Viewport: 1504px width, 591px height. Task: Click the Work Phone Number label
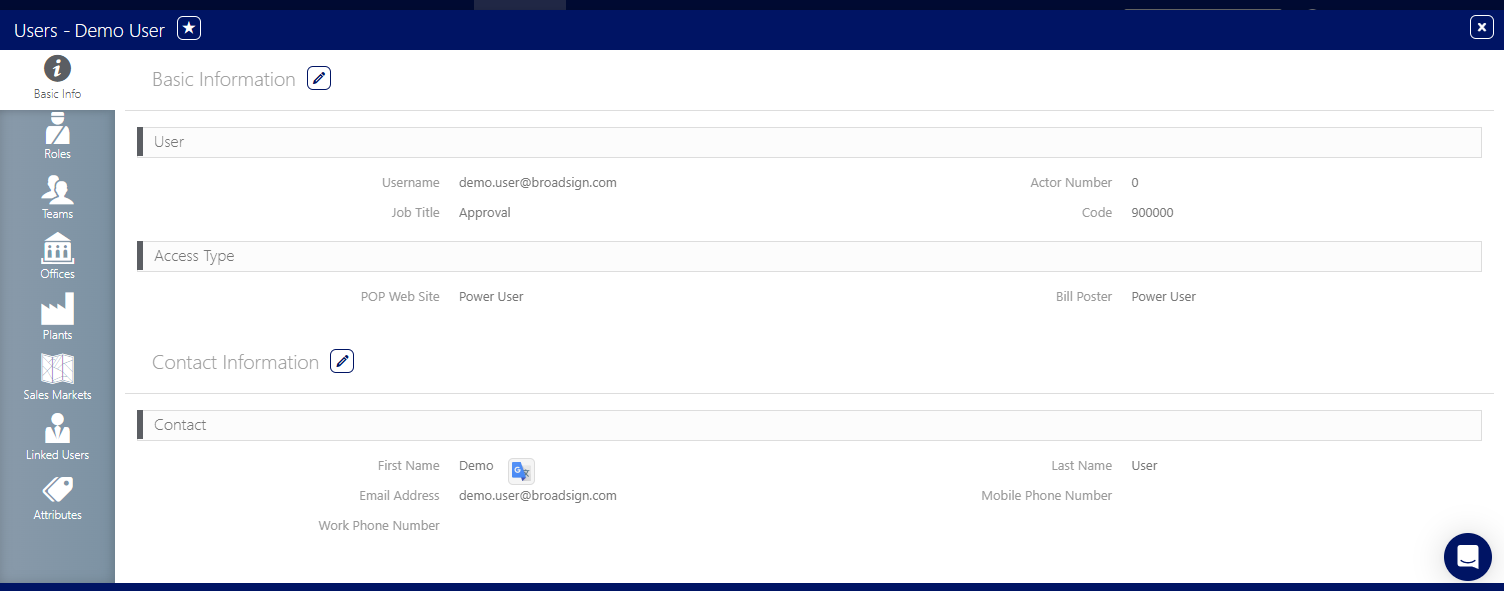[x=379, y=526]
